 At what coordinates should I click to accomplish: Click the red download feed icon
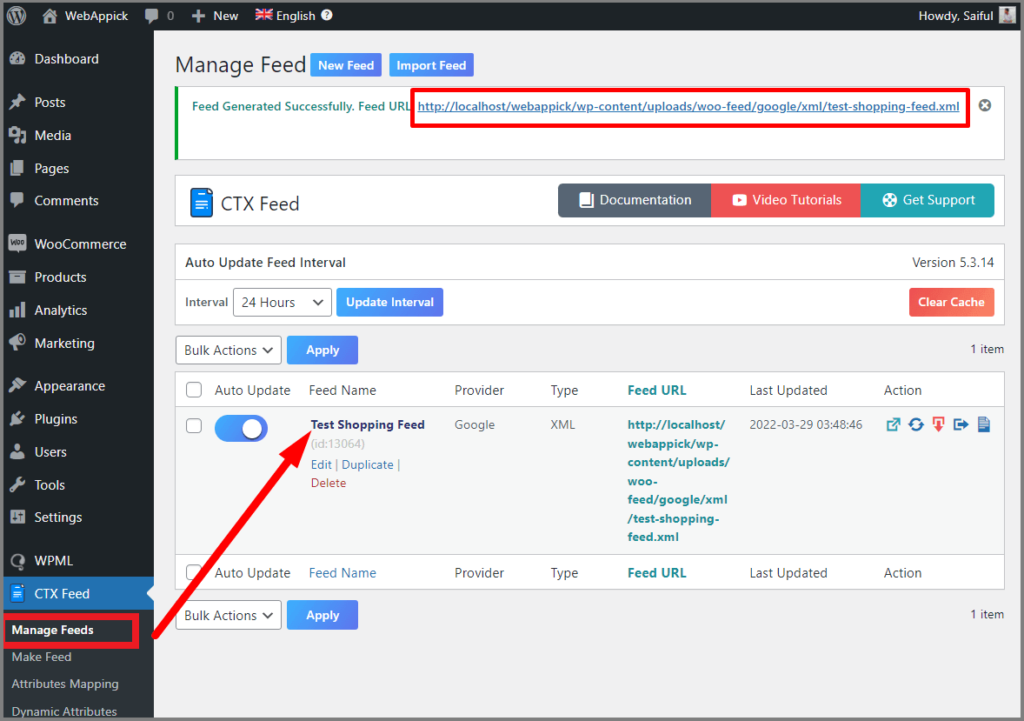click(x=938, y=425)
